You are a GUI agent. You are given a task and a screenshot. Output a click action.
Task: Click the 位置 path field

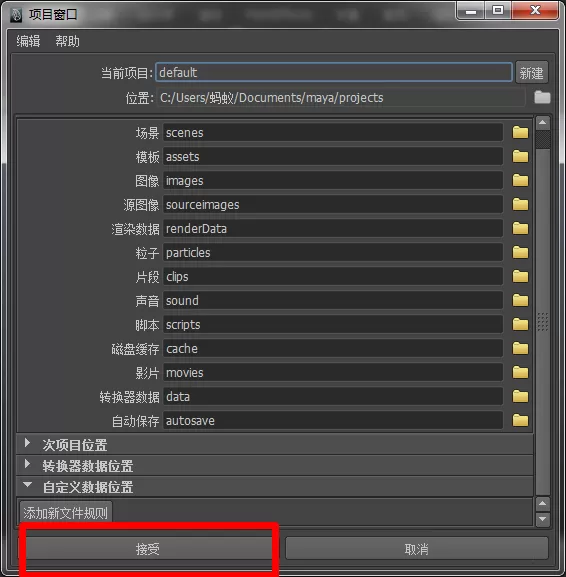point(341,98)
